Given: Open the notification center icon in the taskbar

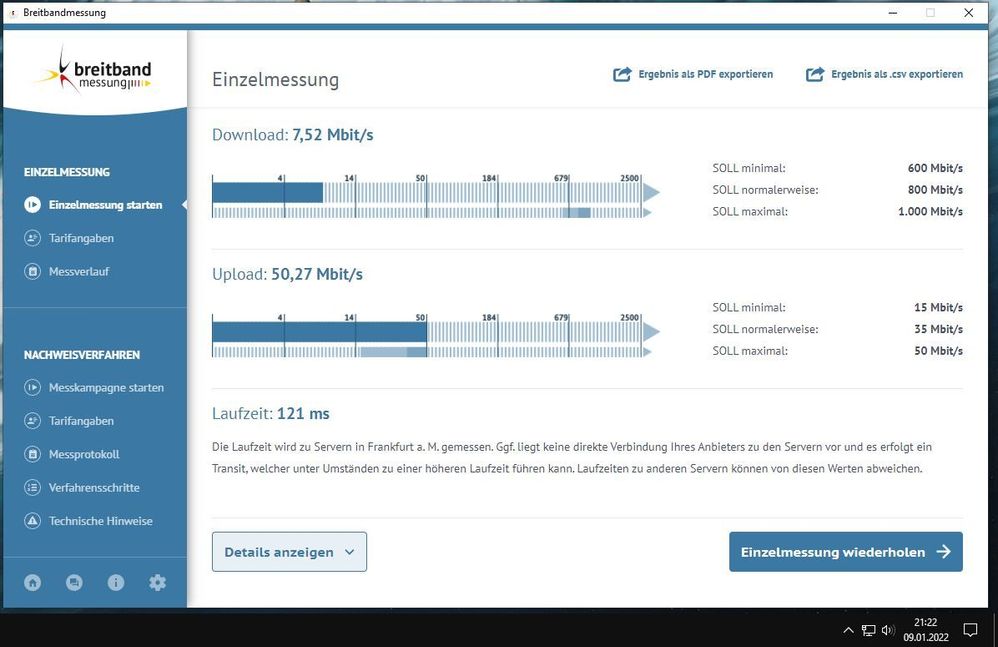Looking at the screenshot, I should point(970,630).
